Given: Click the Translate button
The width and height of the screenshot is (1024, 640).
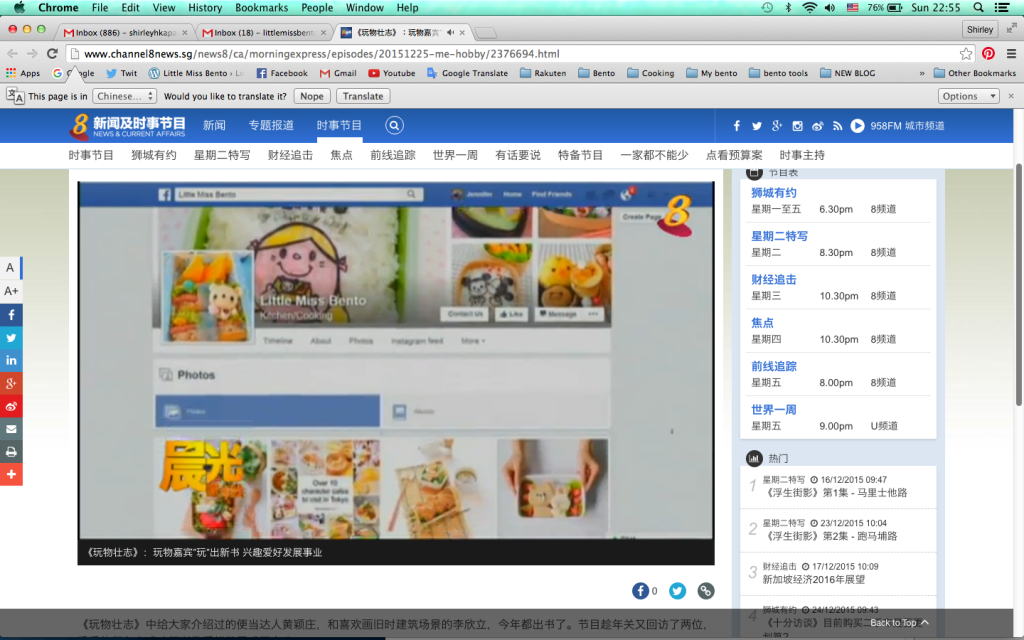Looking at the screenshot, I should (363, 96).
